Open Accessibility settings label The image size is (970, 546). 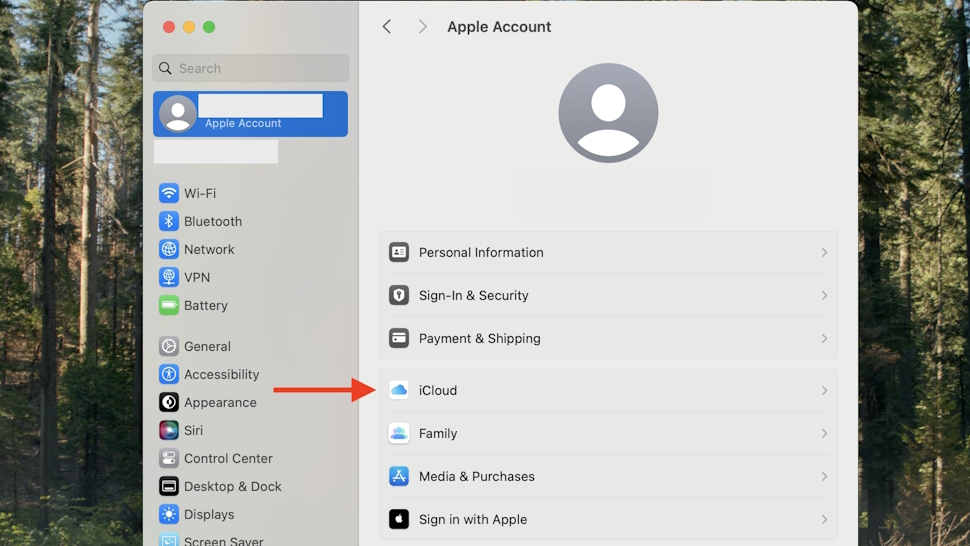click(x=221, y=374)
